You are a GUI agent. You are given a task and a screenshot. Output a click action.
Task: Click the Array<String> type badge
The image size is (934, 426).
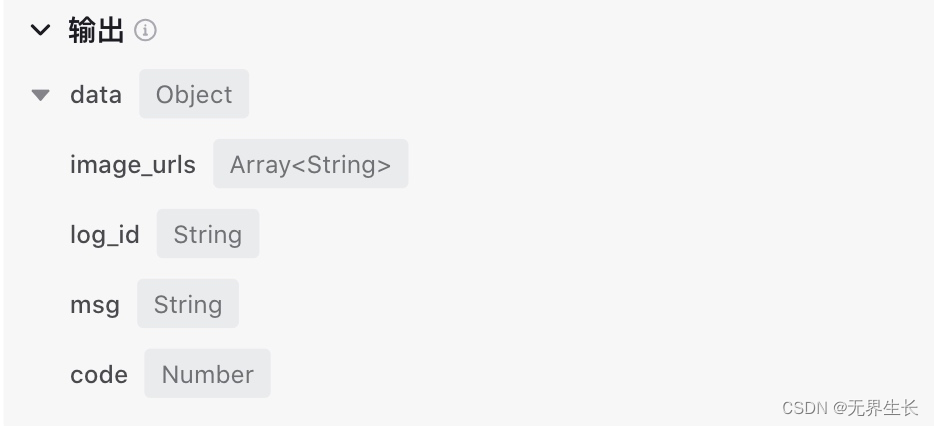pyautogui.click(x=311, y=164)
